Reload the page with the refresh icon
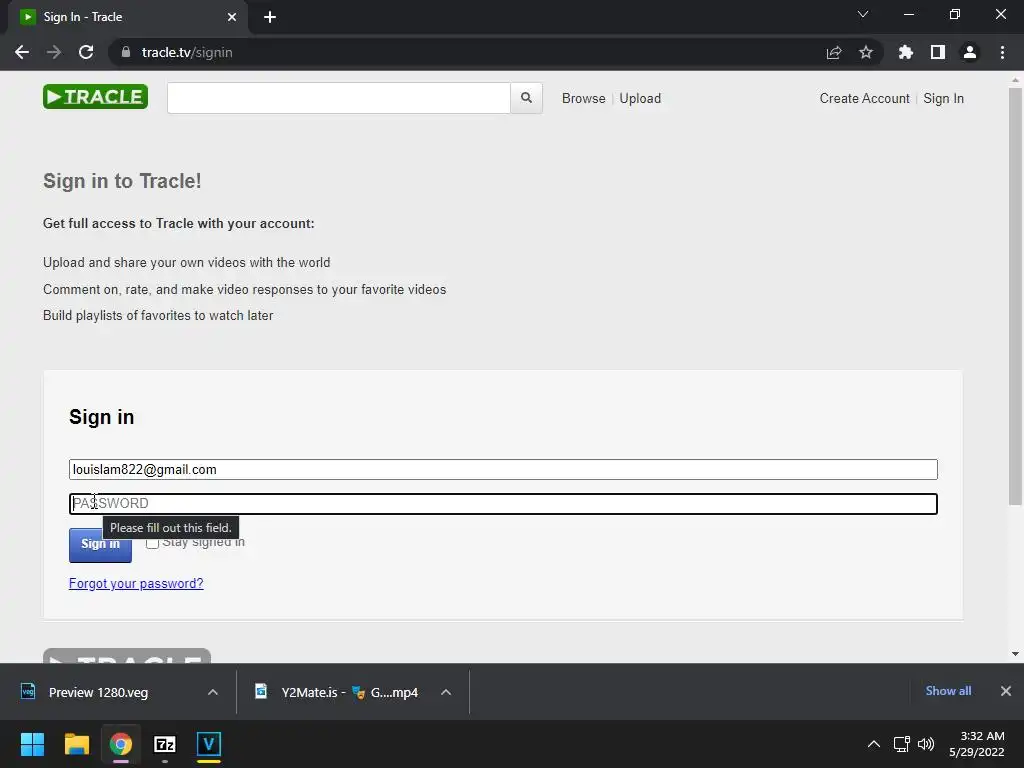The image size is (1024, 768). coord(86,52)
